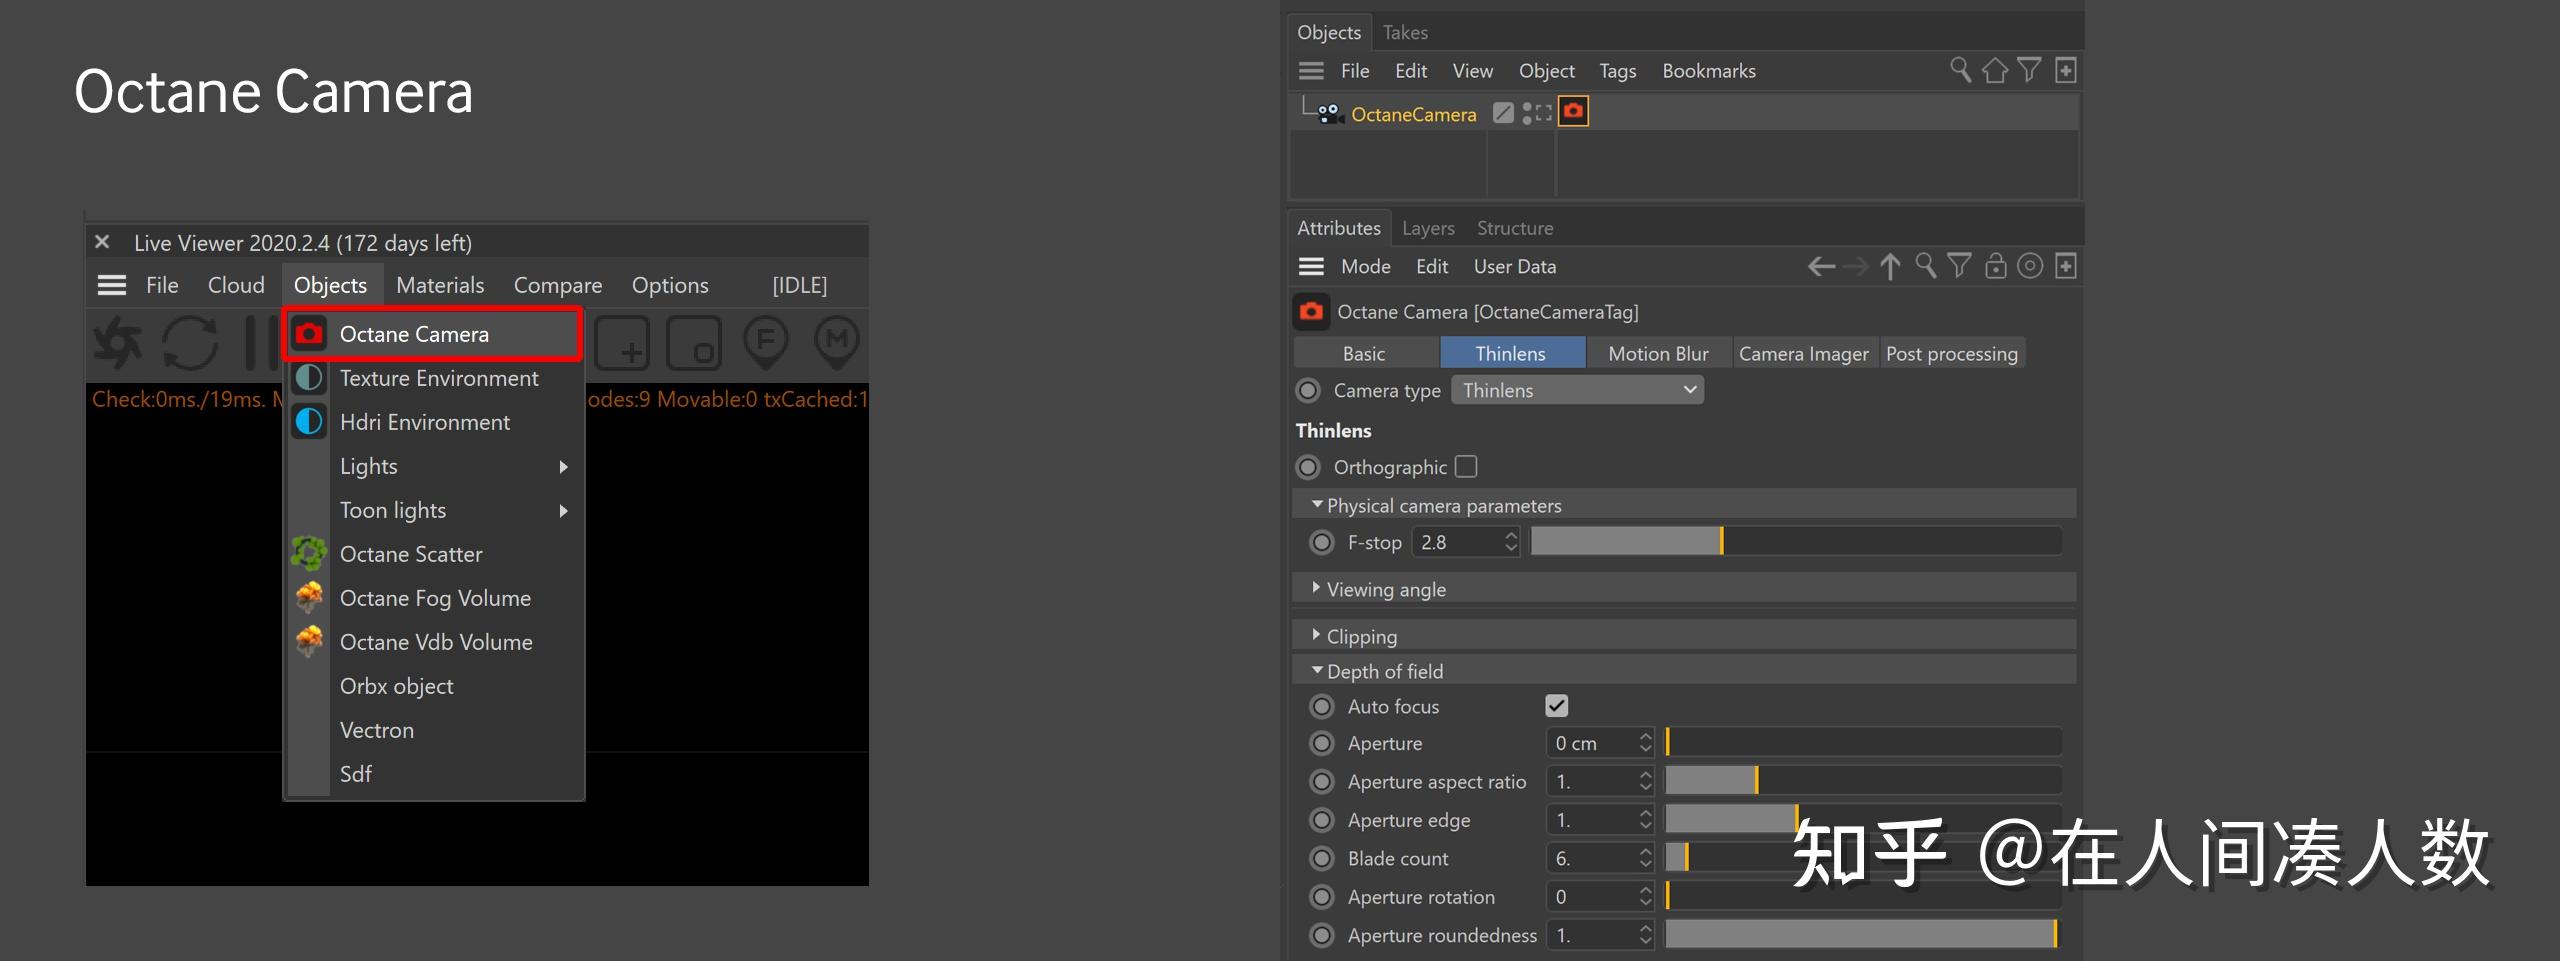2560x961 pixels.
Task: Open Live Viewer File menu
Action: (x=162, y=285)
